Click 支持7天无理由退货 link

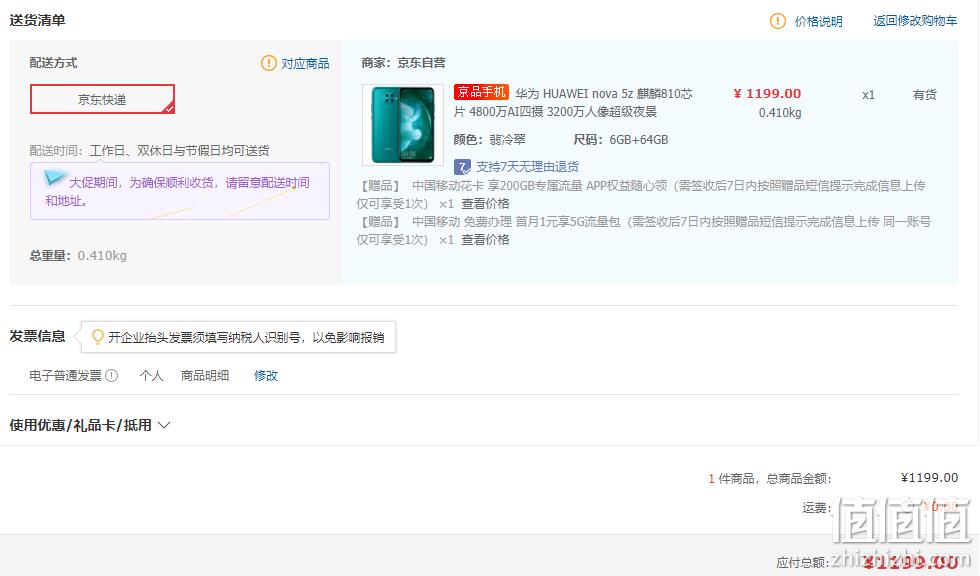click(528, 167)
